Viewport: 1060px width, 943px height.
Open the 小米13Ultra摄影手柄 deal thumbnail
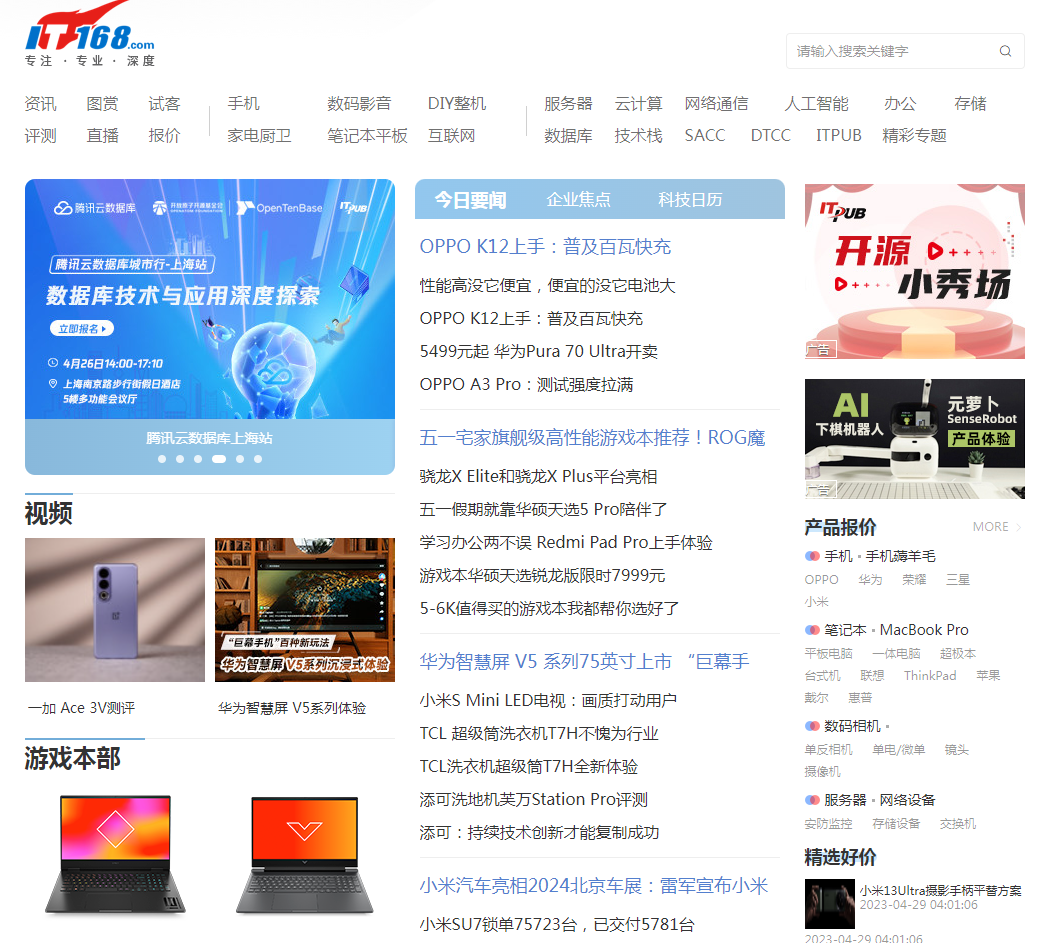[829, 903]
